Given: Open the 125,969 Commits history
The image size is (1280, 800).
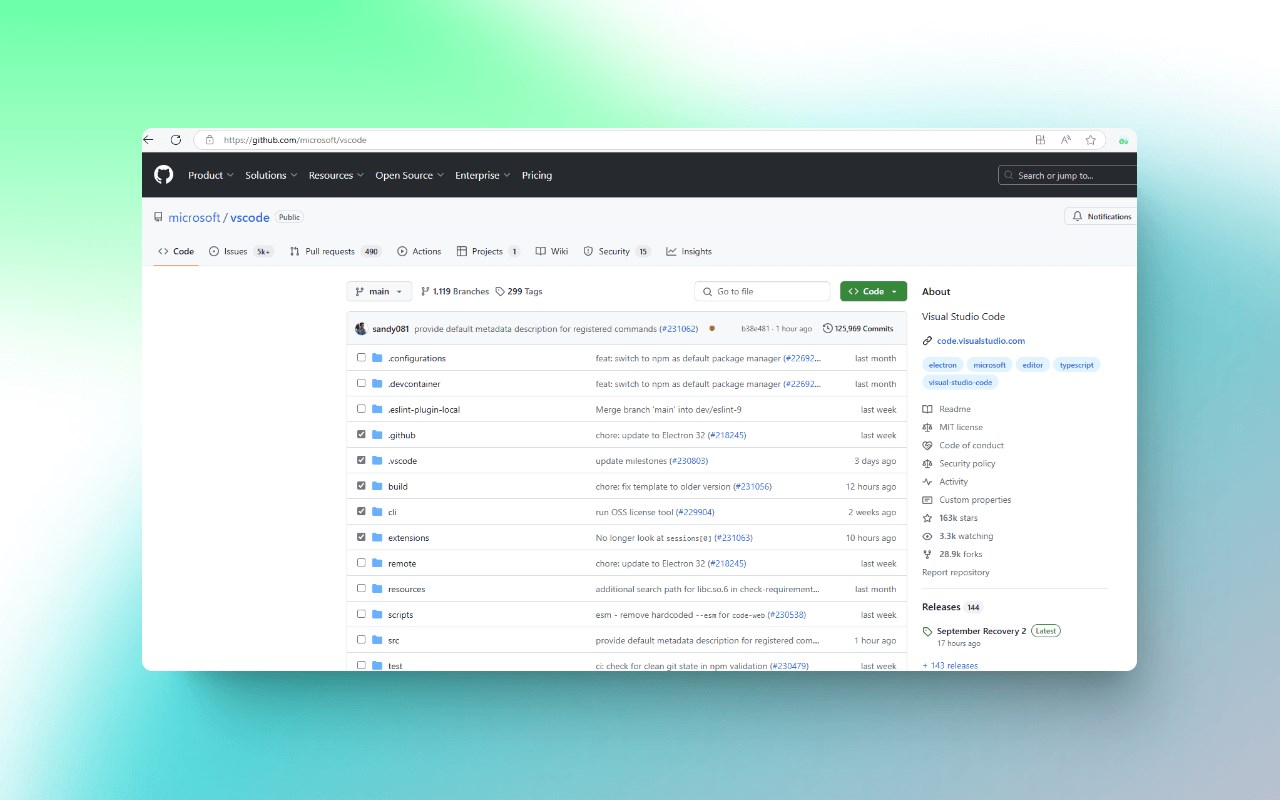Looking at the screenshot, I should coord(858,328).
